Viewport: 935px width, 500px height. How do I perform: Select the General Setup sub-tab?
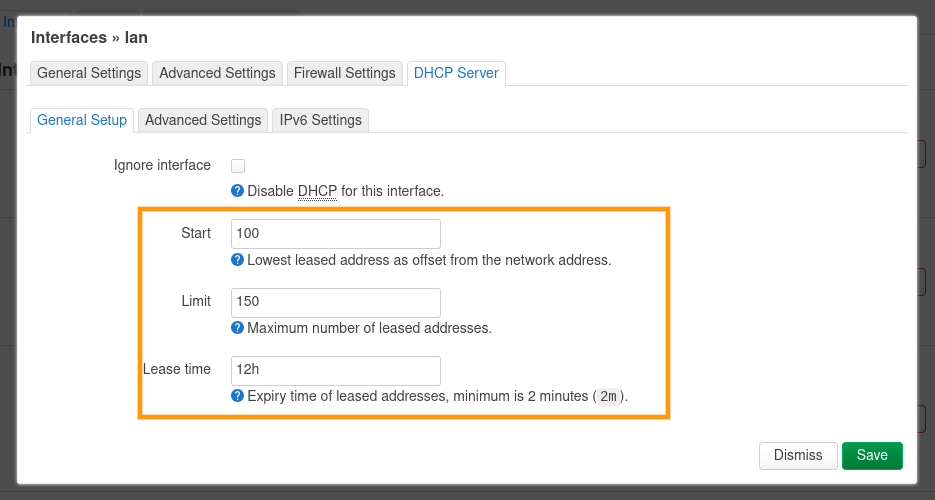pos(82,120)
